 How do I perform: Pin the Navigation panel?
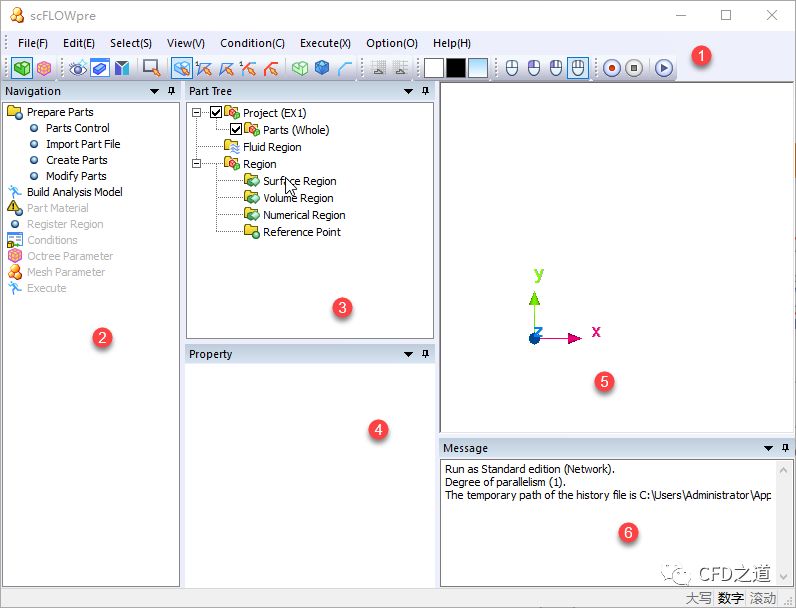[173, 91]
